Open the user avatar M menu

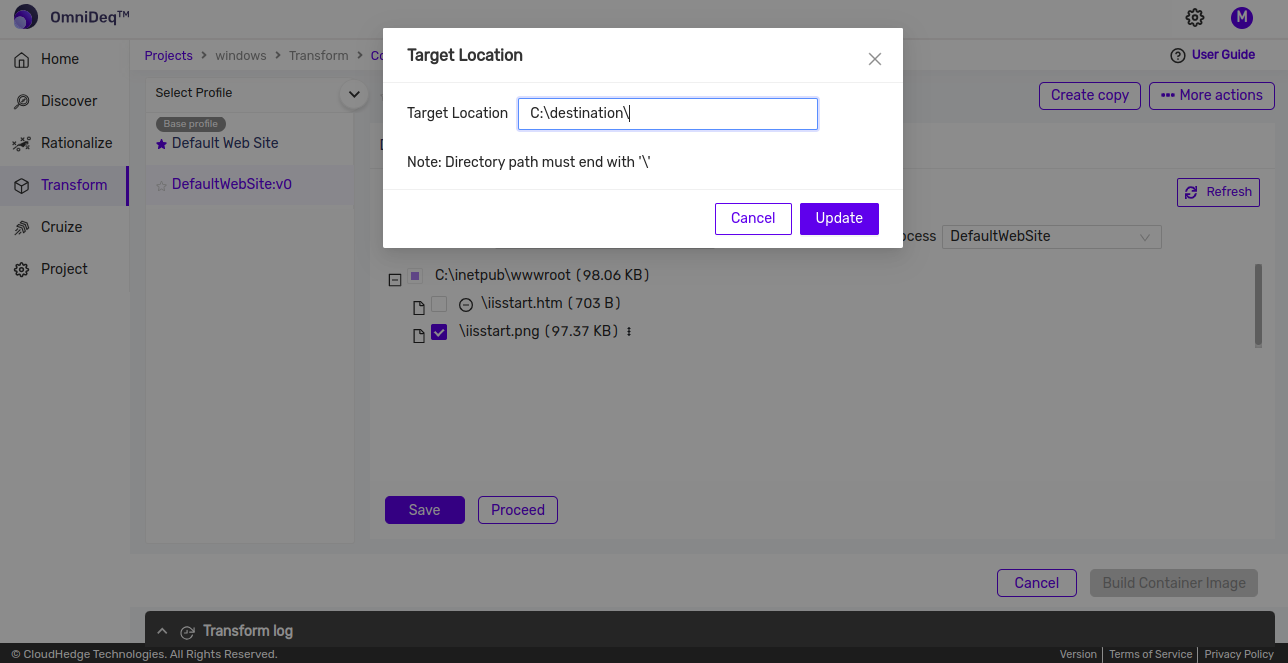click(x=1241, y=17)
